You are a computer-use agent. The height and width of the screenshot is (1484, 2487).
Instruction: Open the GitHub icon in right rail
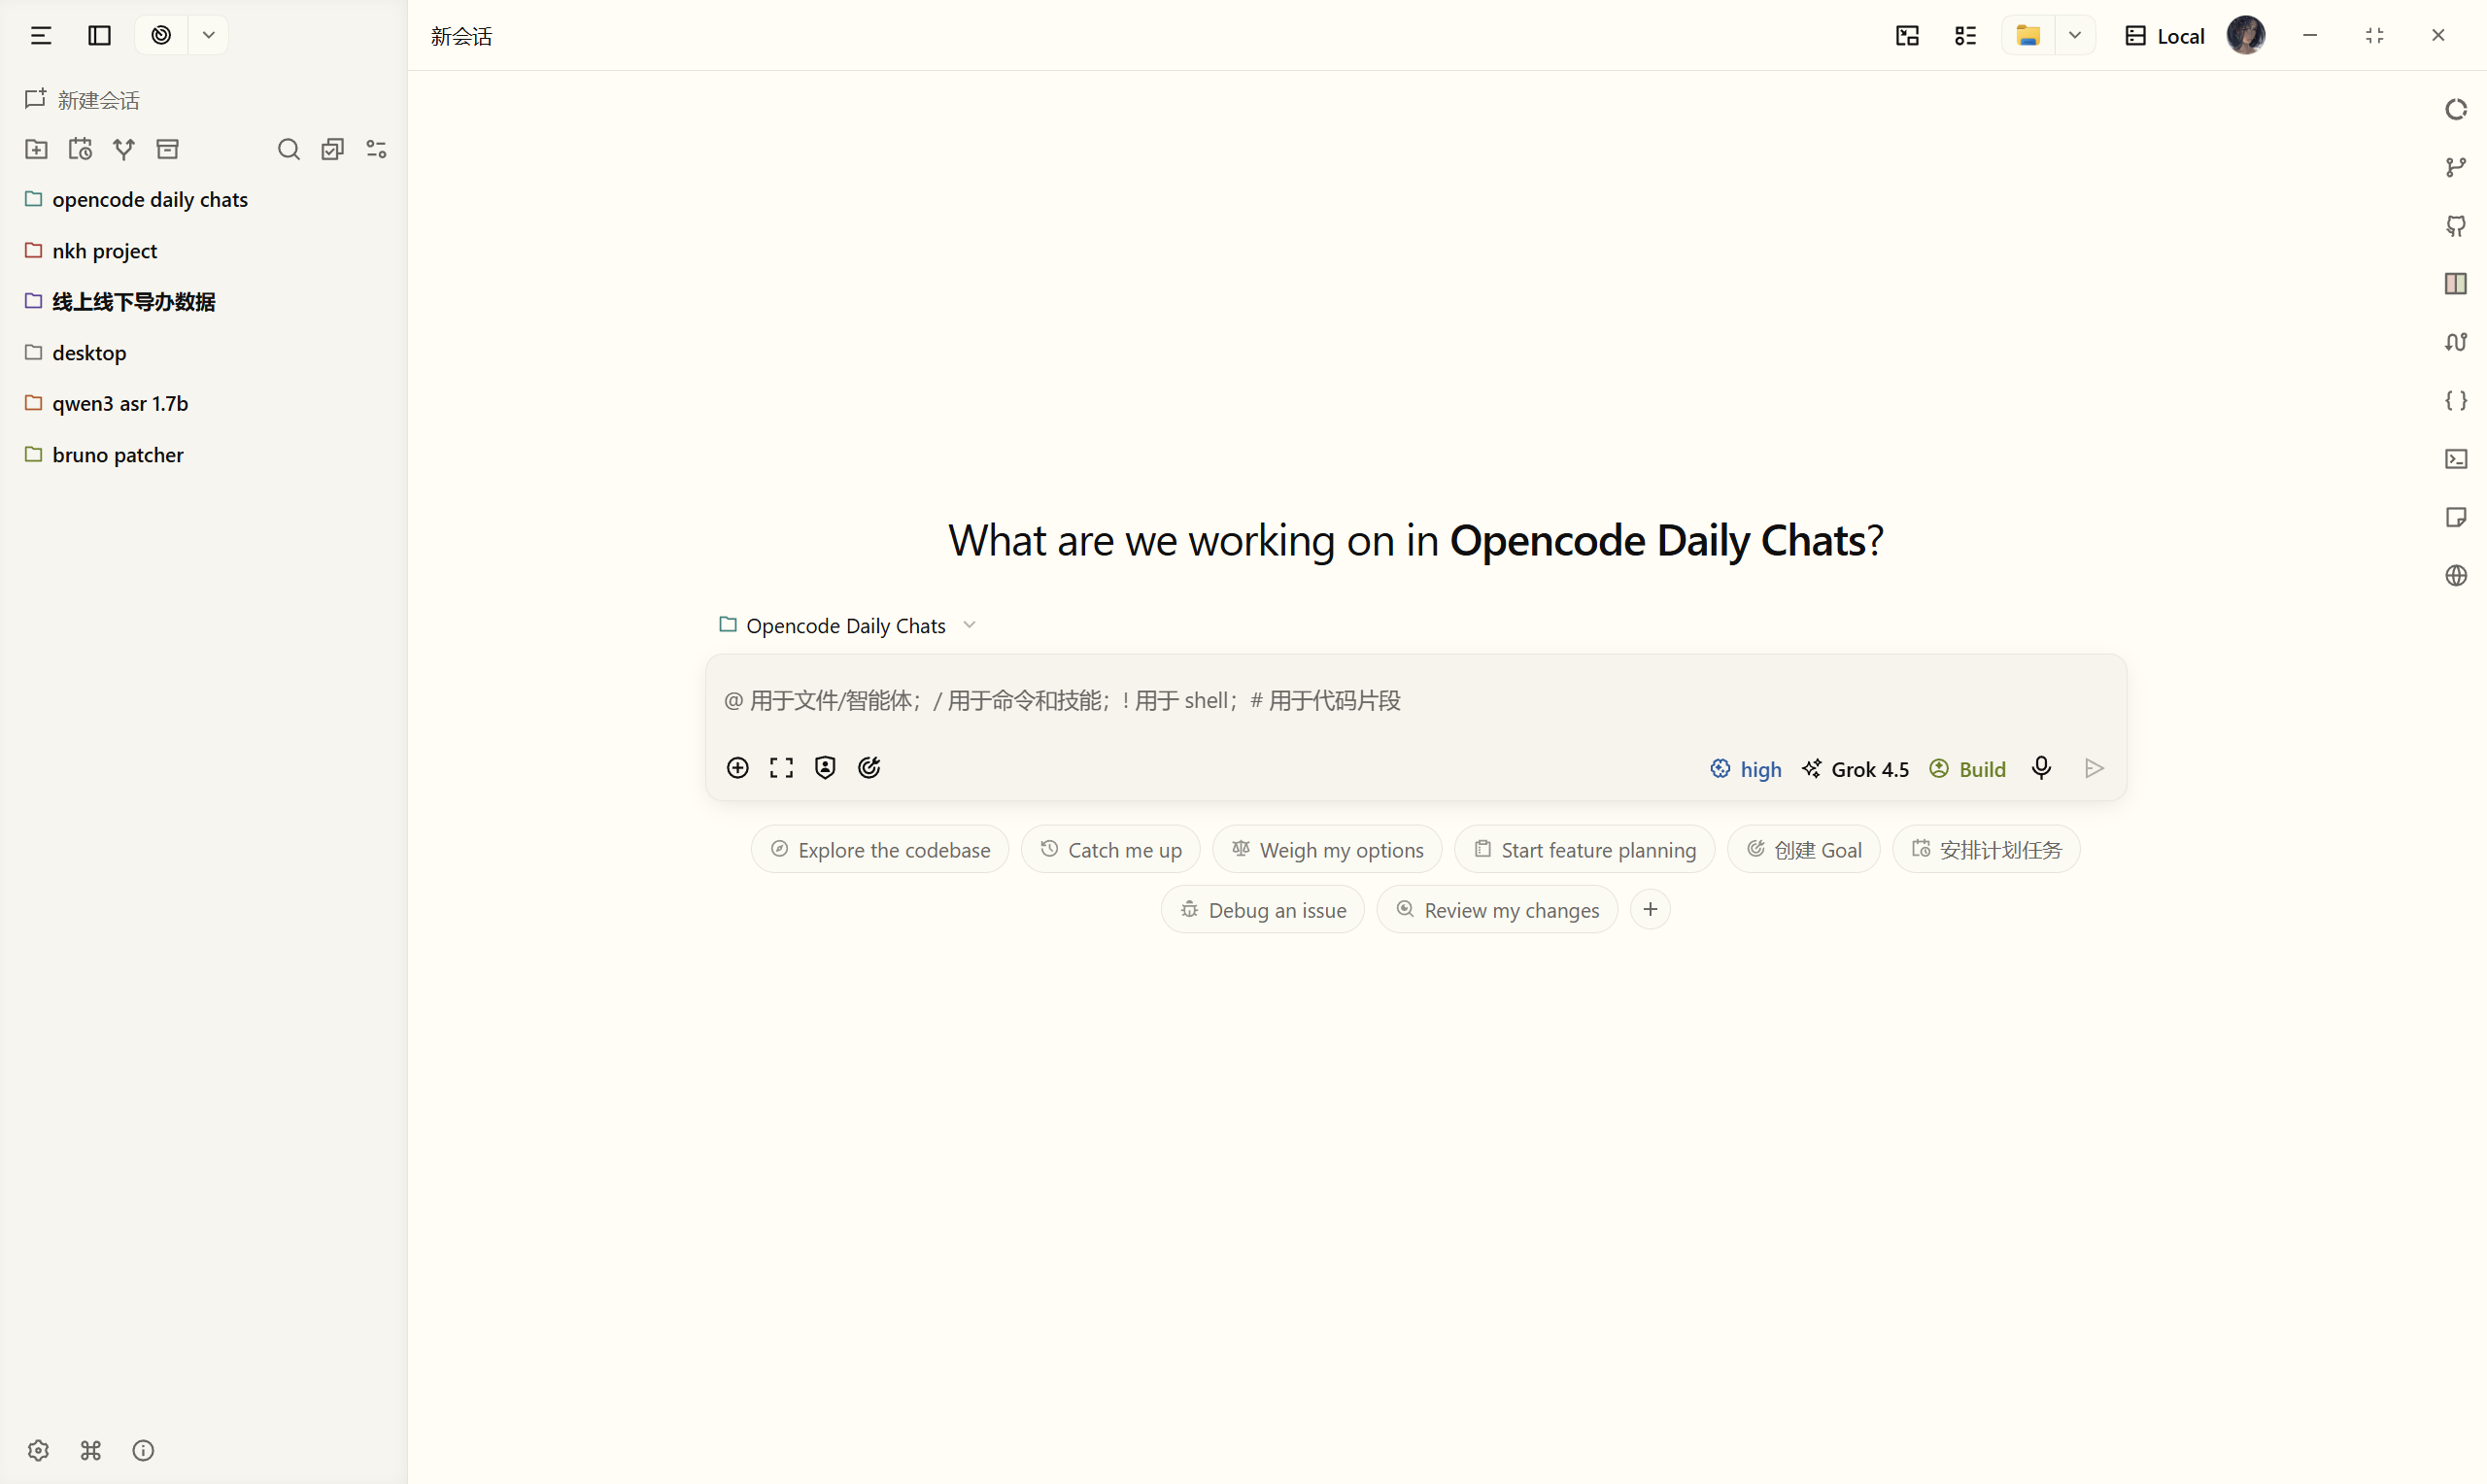click(2456, 226)
